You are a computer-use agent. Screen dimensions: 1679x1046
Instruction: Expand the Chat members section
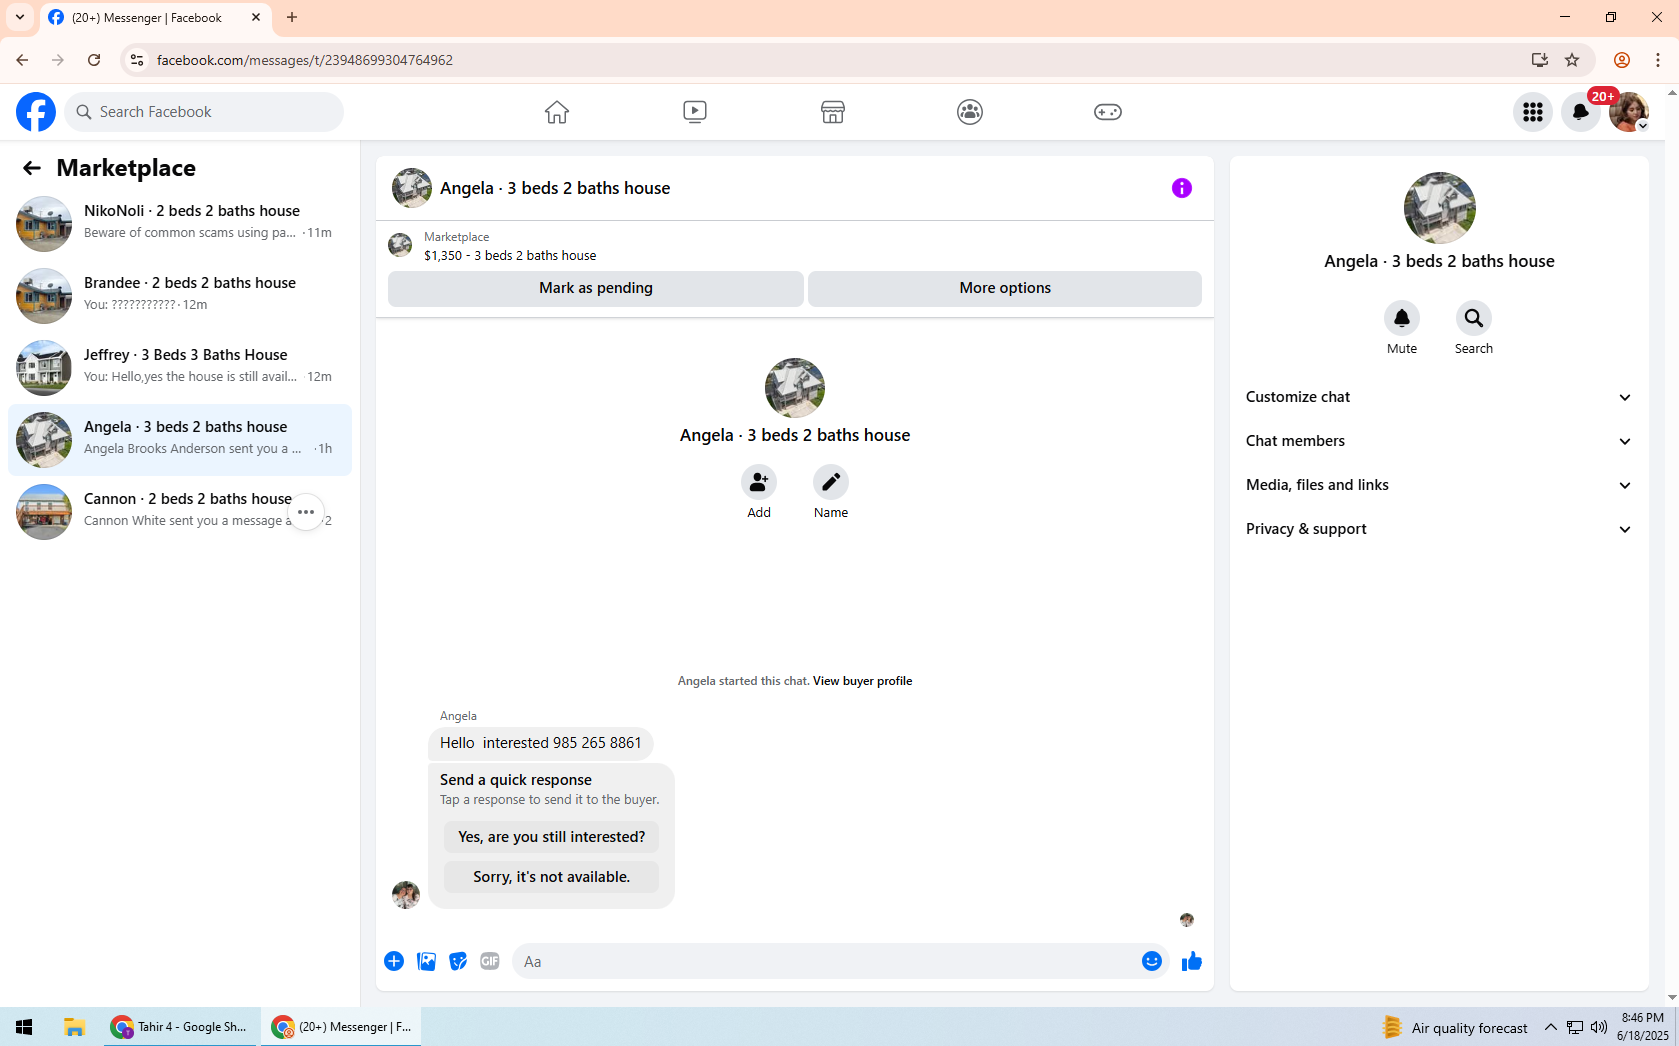[x=1440, y=441]
